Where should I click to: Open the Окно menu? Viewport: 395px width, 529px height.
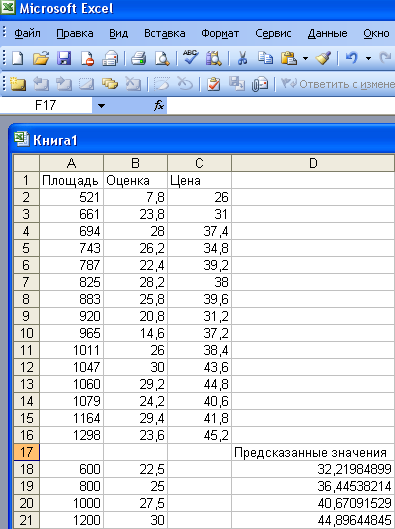click(x=376, y=33)
